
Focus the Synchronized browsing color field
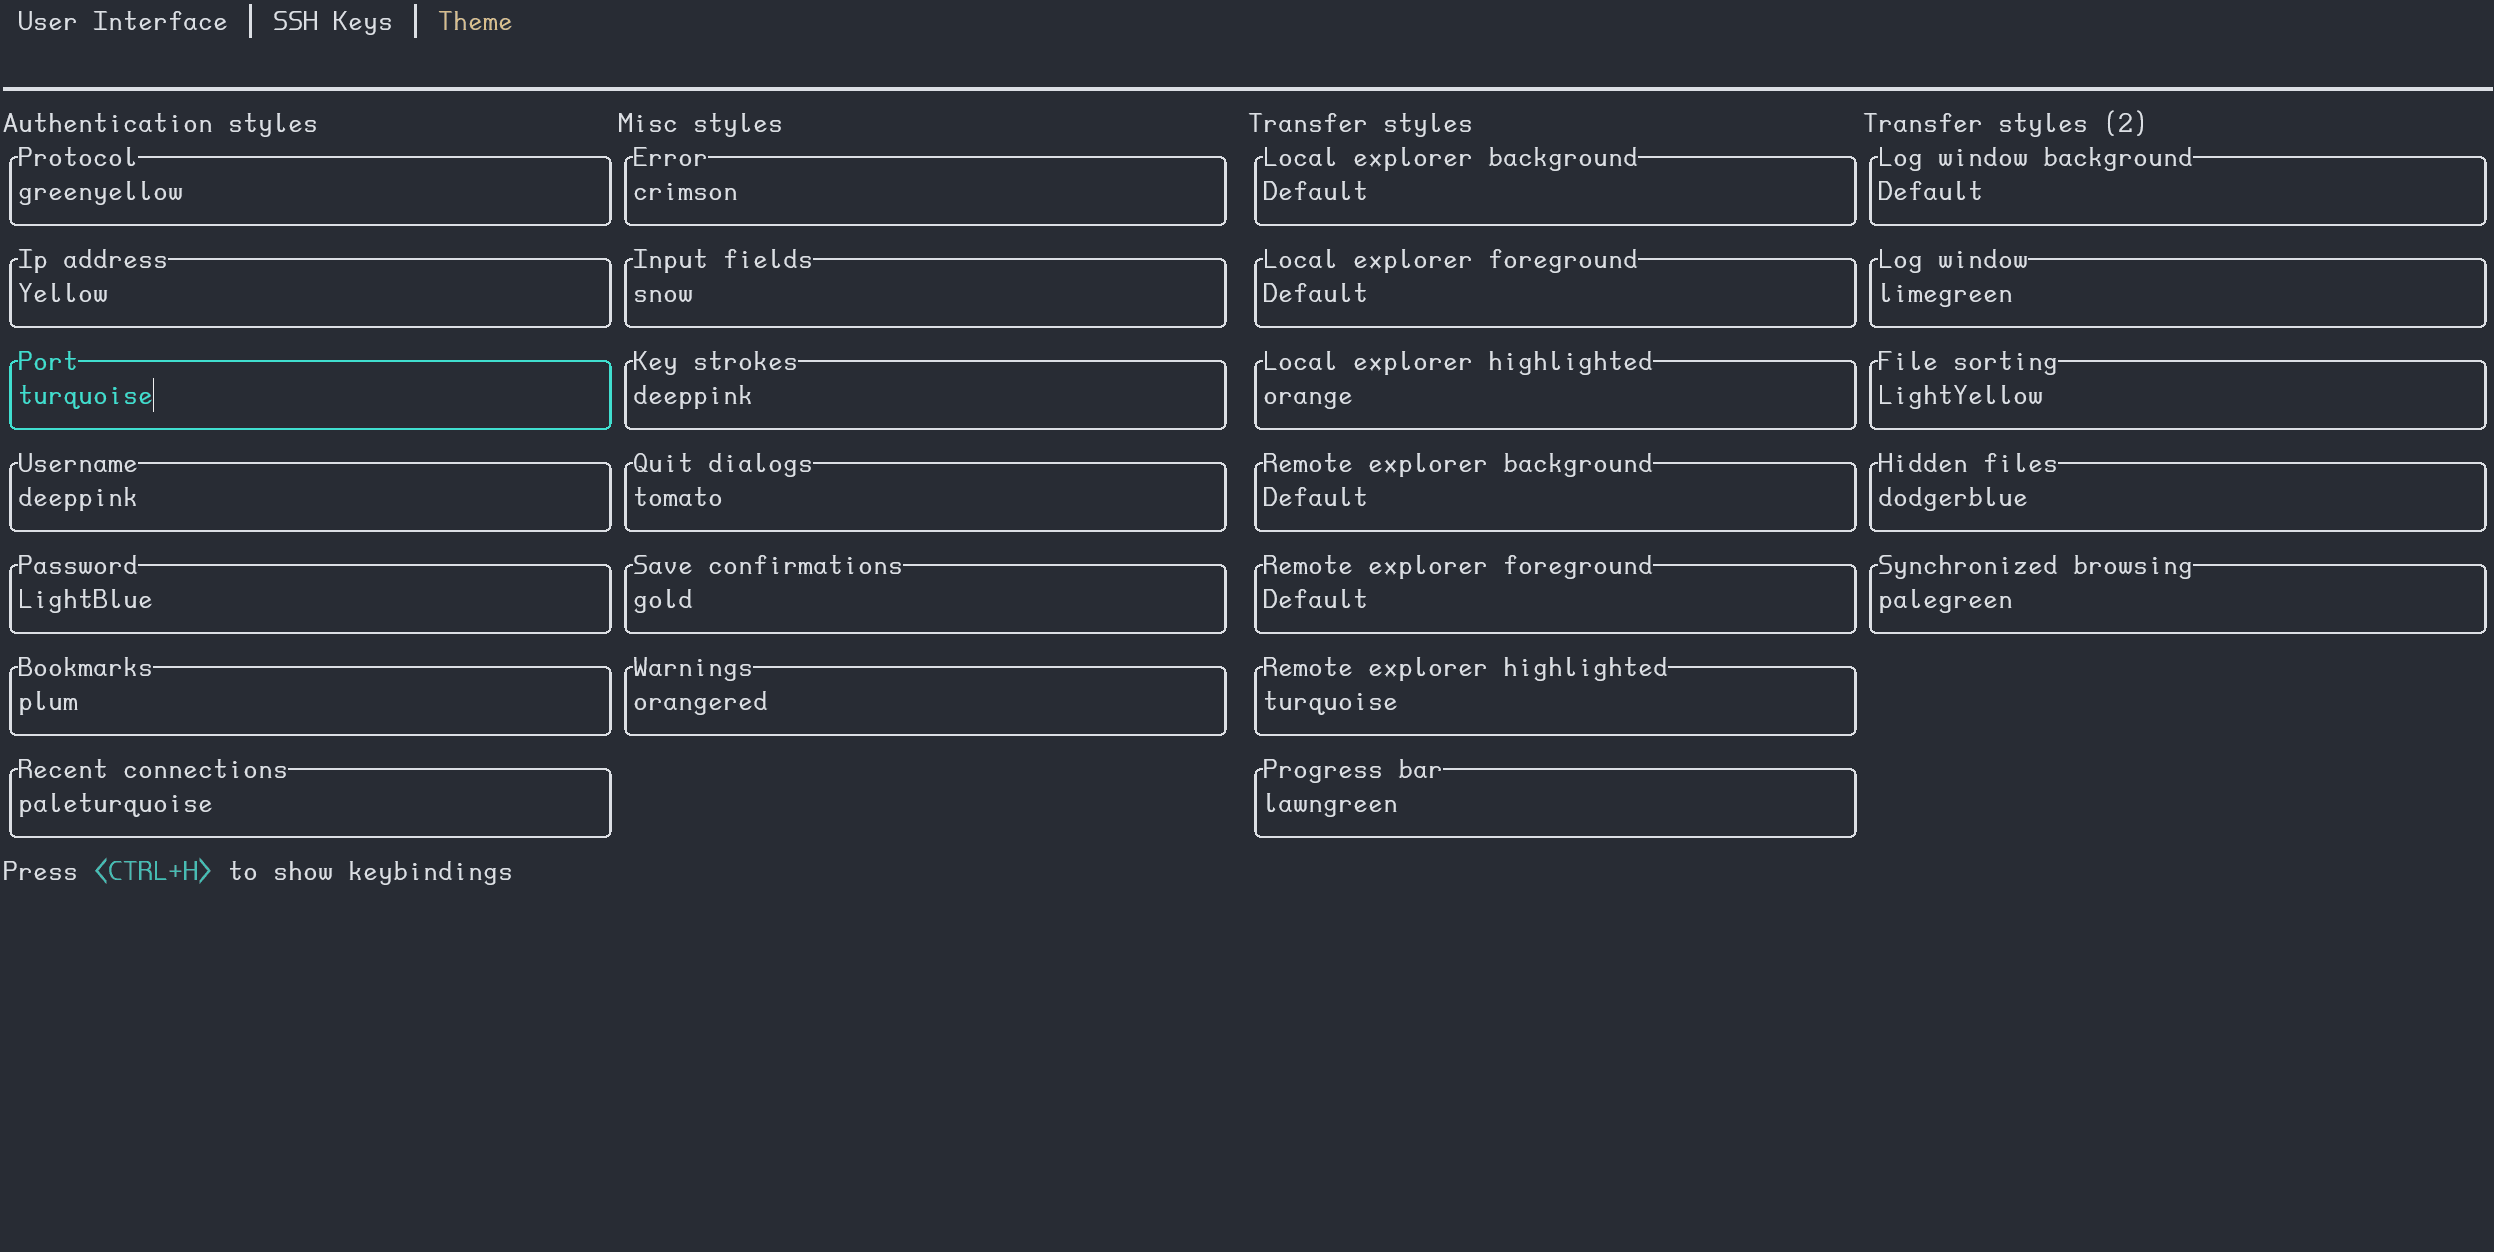[2177, 600]
